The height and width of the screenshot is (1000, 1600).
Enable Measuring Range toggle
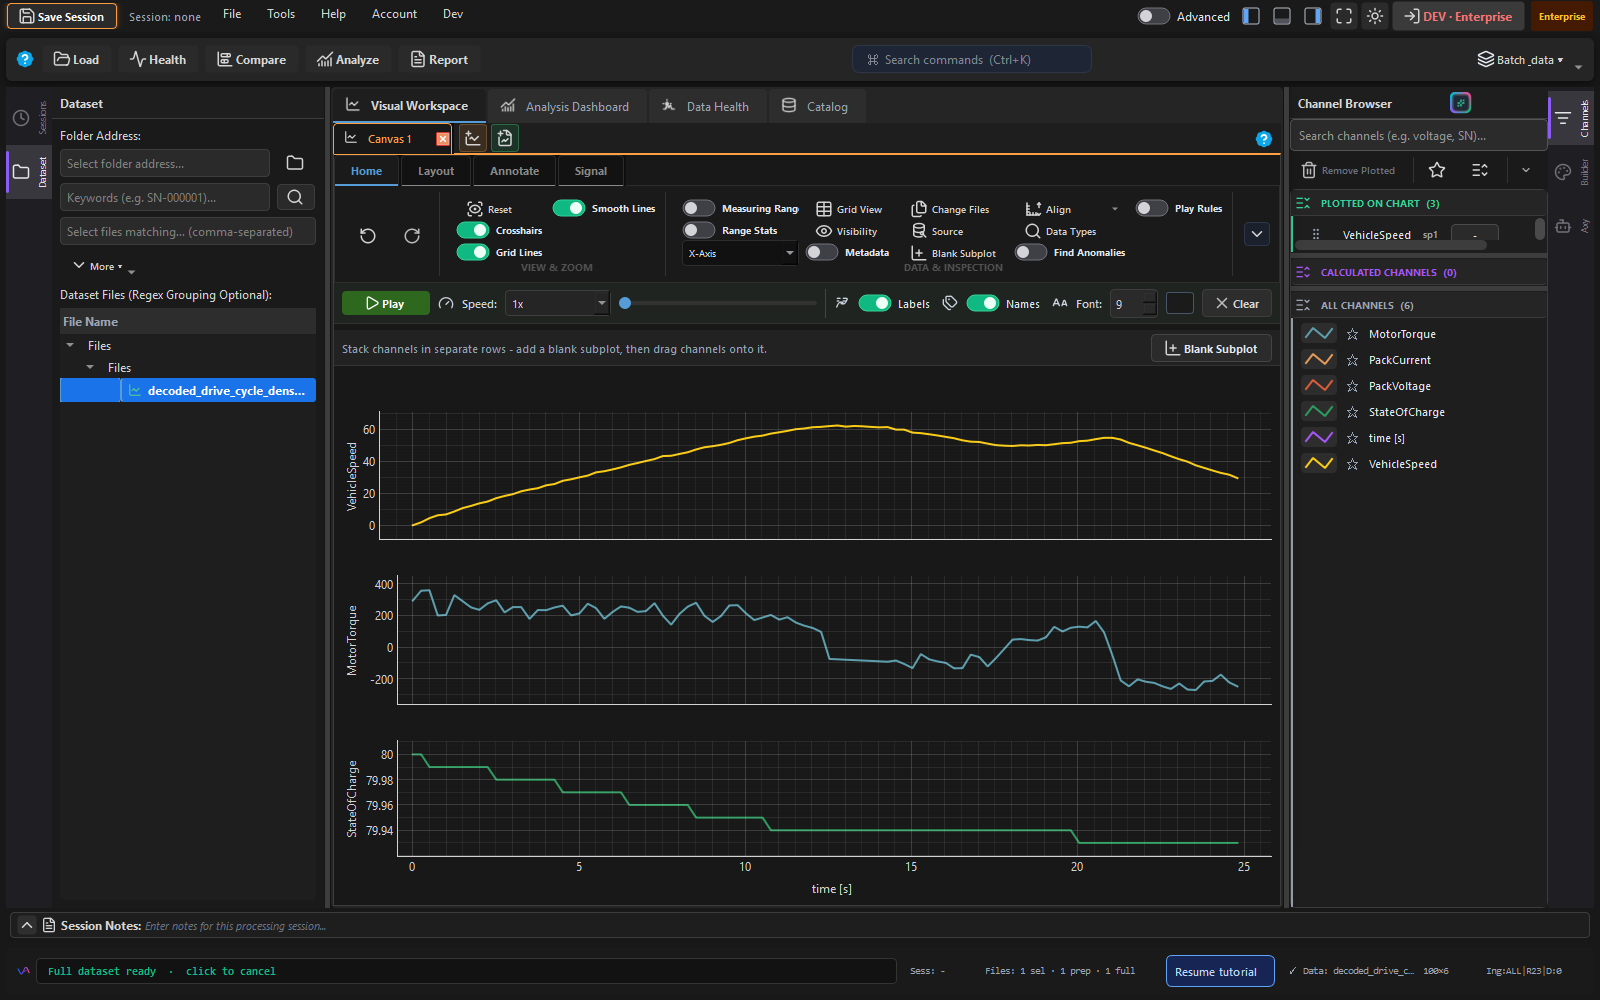699,208
